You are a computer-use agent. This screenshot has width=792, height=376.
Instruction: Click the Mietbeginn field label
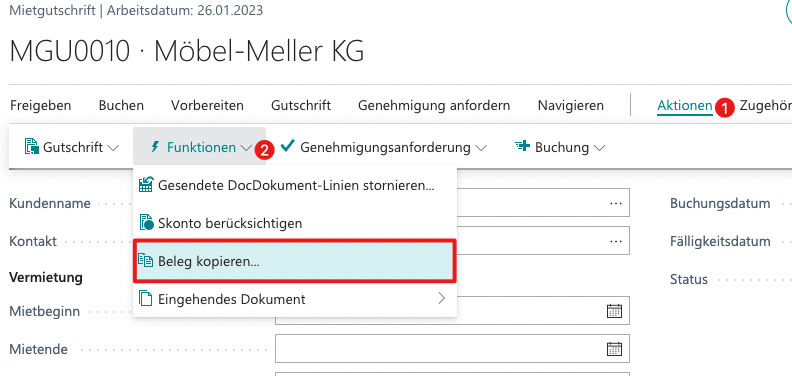tap(44, 311)
